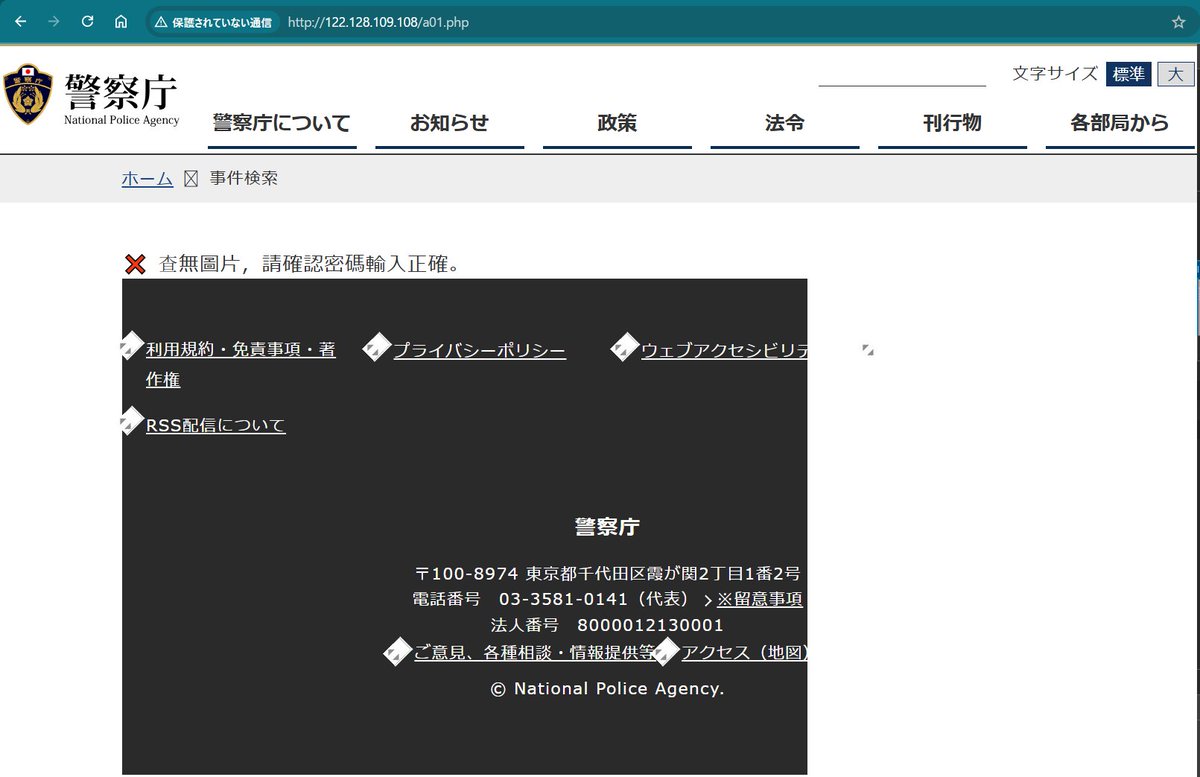Click the broken image icon beside プライバシーポリシー

pyautogui.click(x=376, y=349)
